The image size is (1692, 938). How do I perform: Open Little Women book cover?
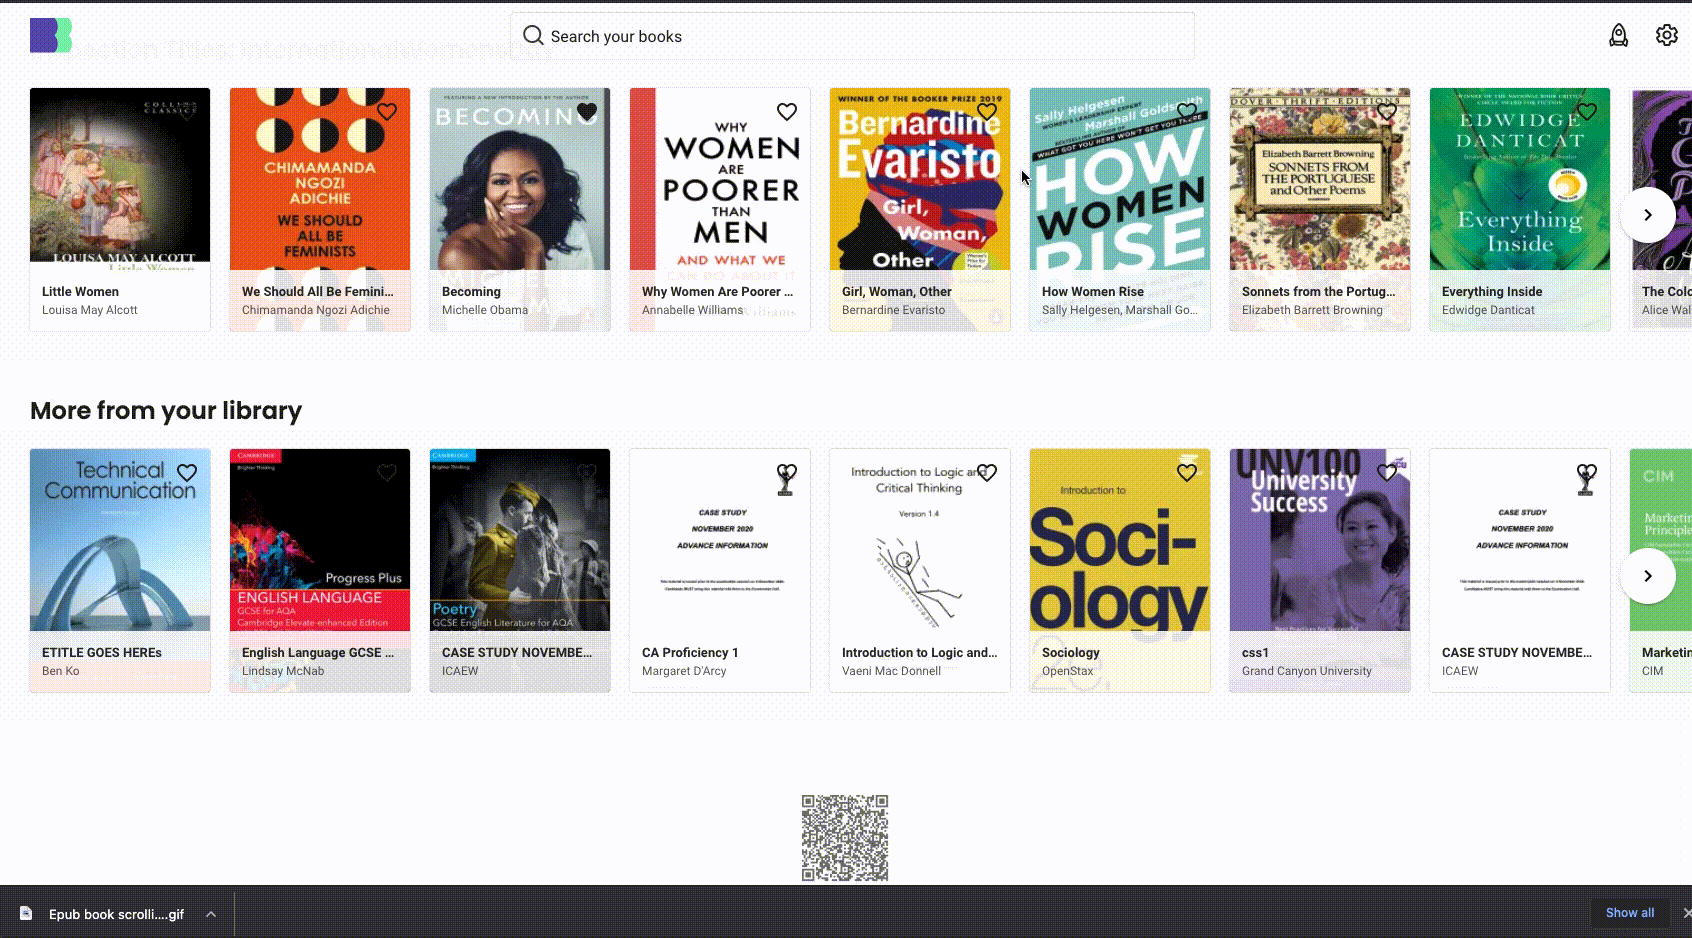pyautogui.click(x=120, y=179)
